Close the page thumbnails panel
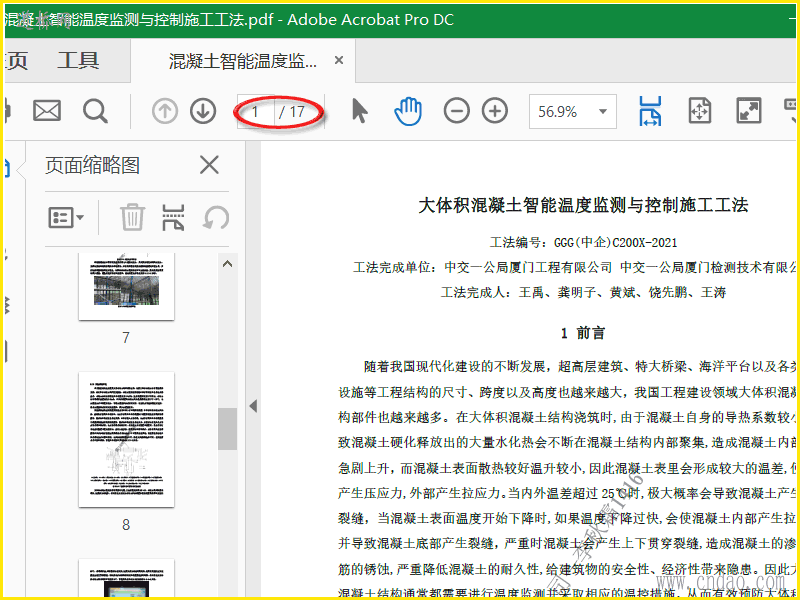 209,165
